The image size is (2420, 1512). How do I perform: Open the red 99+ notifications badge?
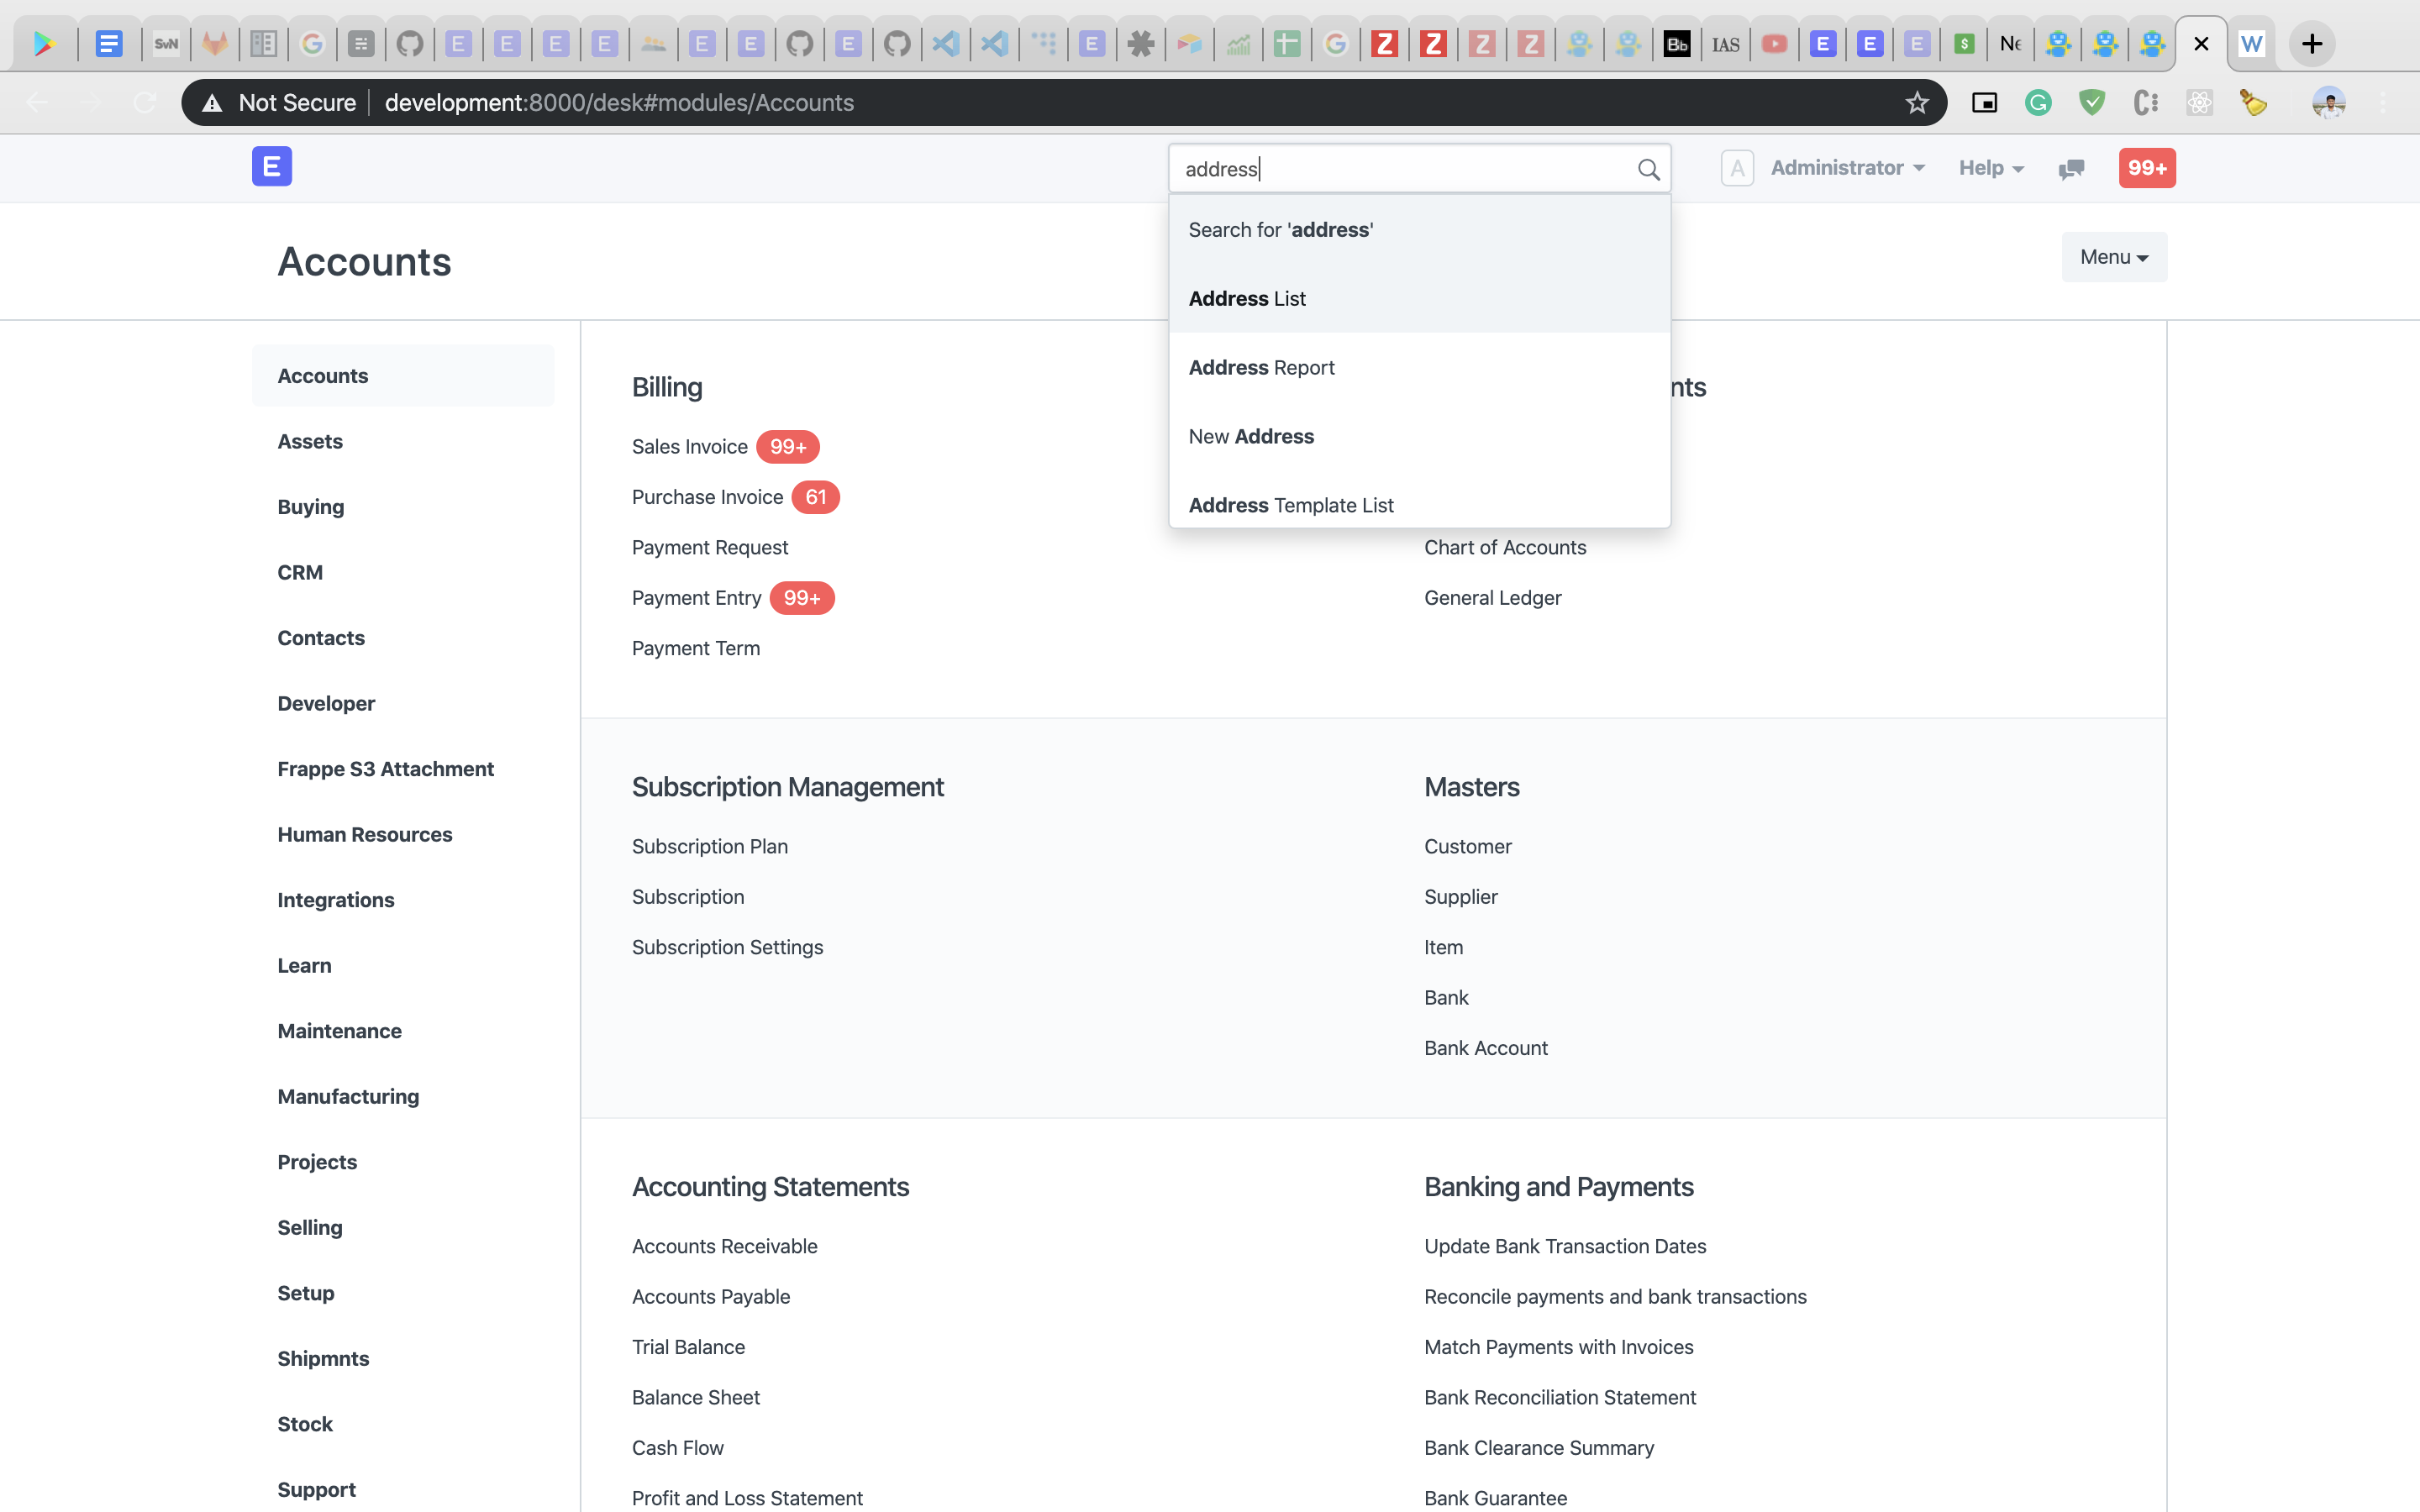[x=2146, y=168]
